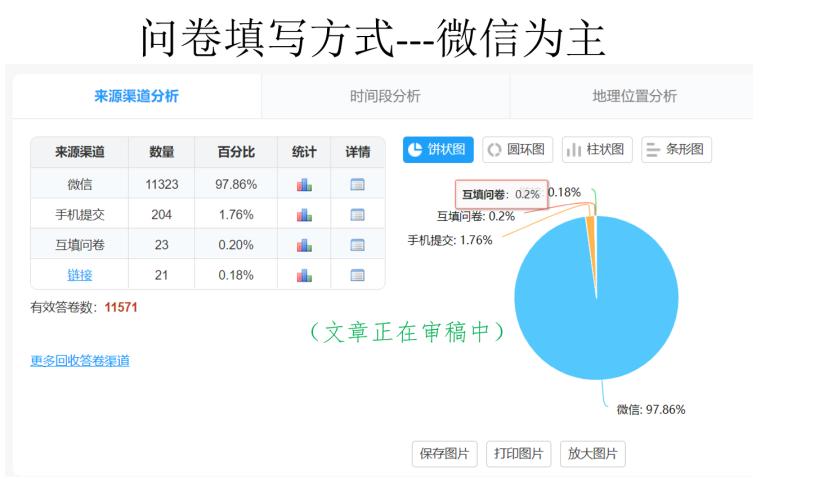The height and width of the screenshot is (479, 819).
Task: Switch chart to 圆环图 donut view
Action: [x=518, y=150]
